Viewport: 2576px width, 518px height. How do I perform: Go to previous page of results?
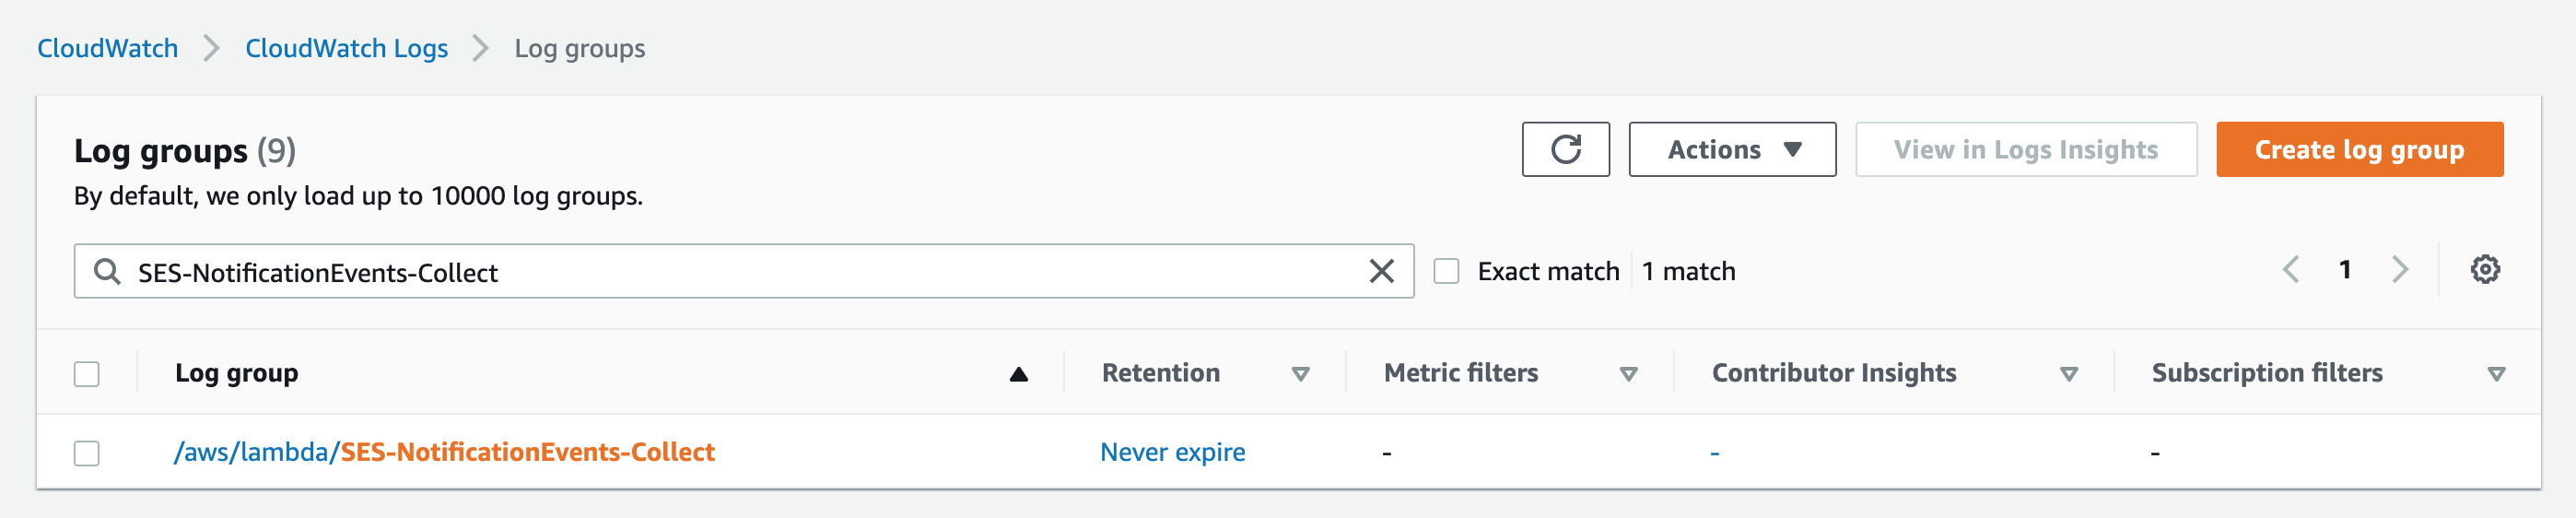point(2291,270)
